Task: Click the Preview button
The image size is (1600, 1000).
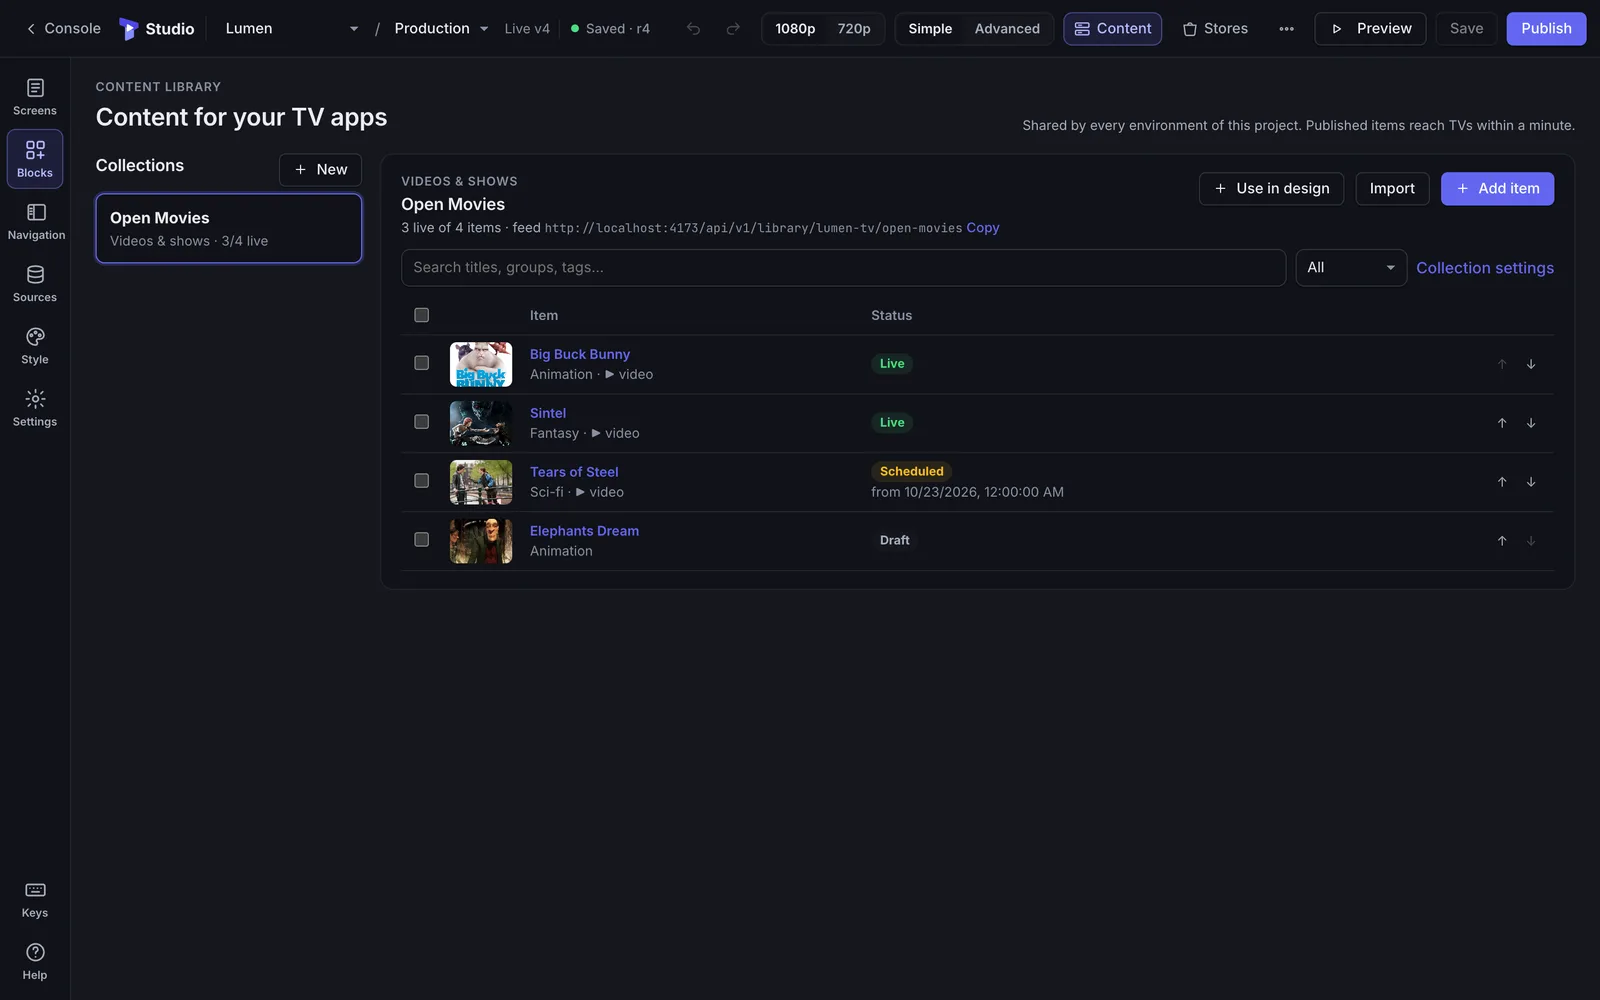Action: [x=1370, y=29]
